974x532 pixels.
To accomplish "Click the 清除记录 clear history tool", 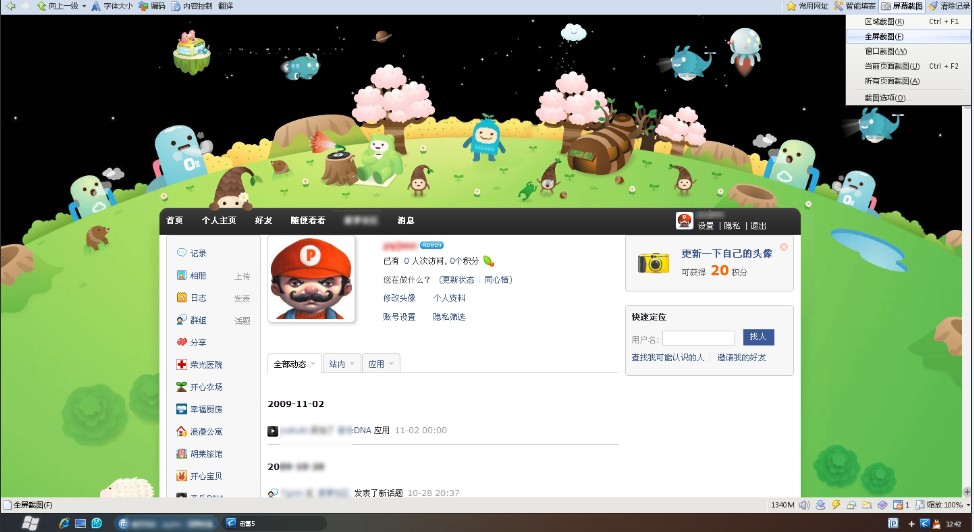I will 950,6.
